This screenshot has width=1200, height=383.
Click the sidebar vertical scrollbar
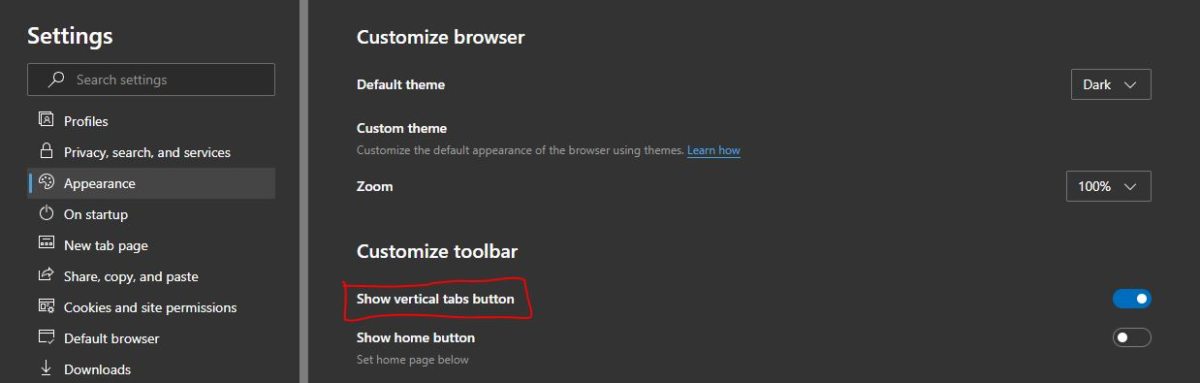[303, 191]
